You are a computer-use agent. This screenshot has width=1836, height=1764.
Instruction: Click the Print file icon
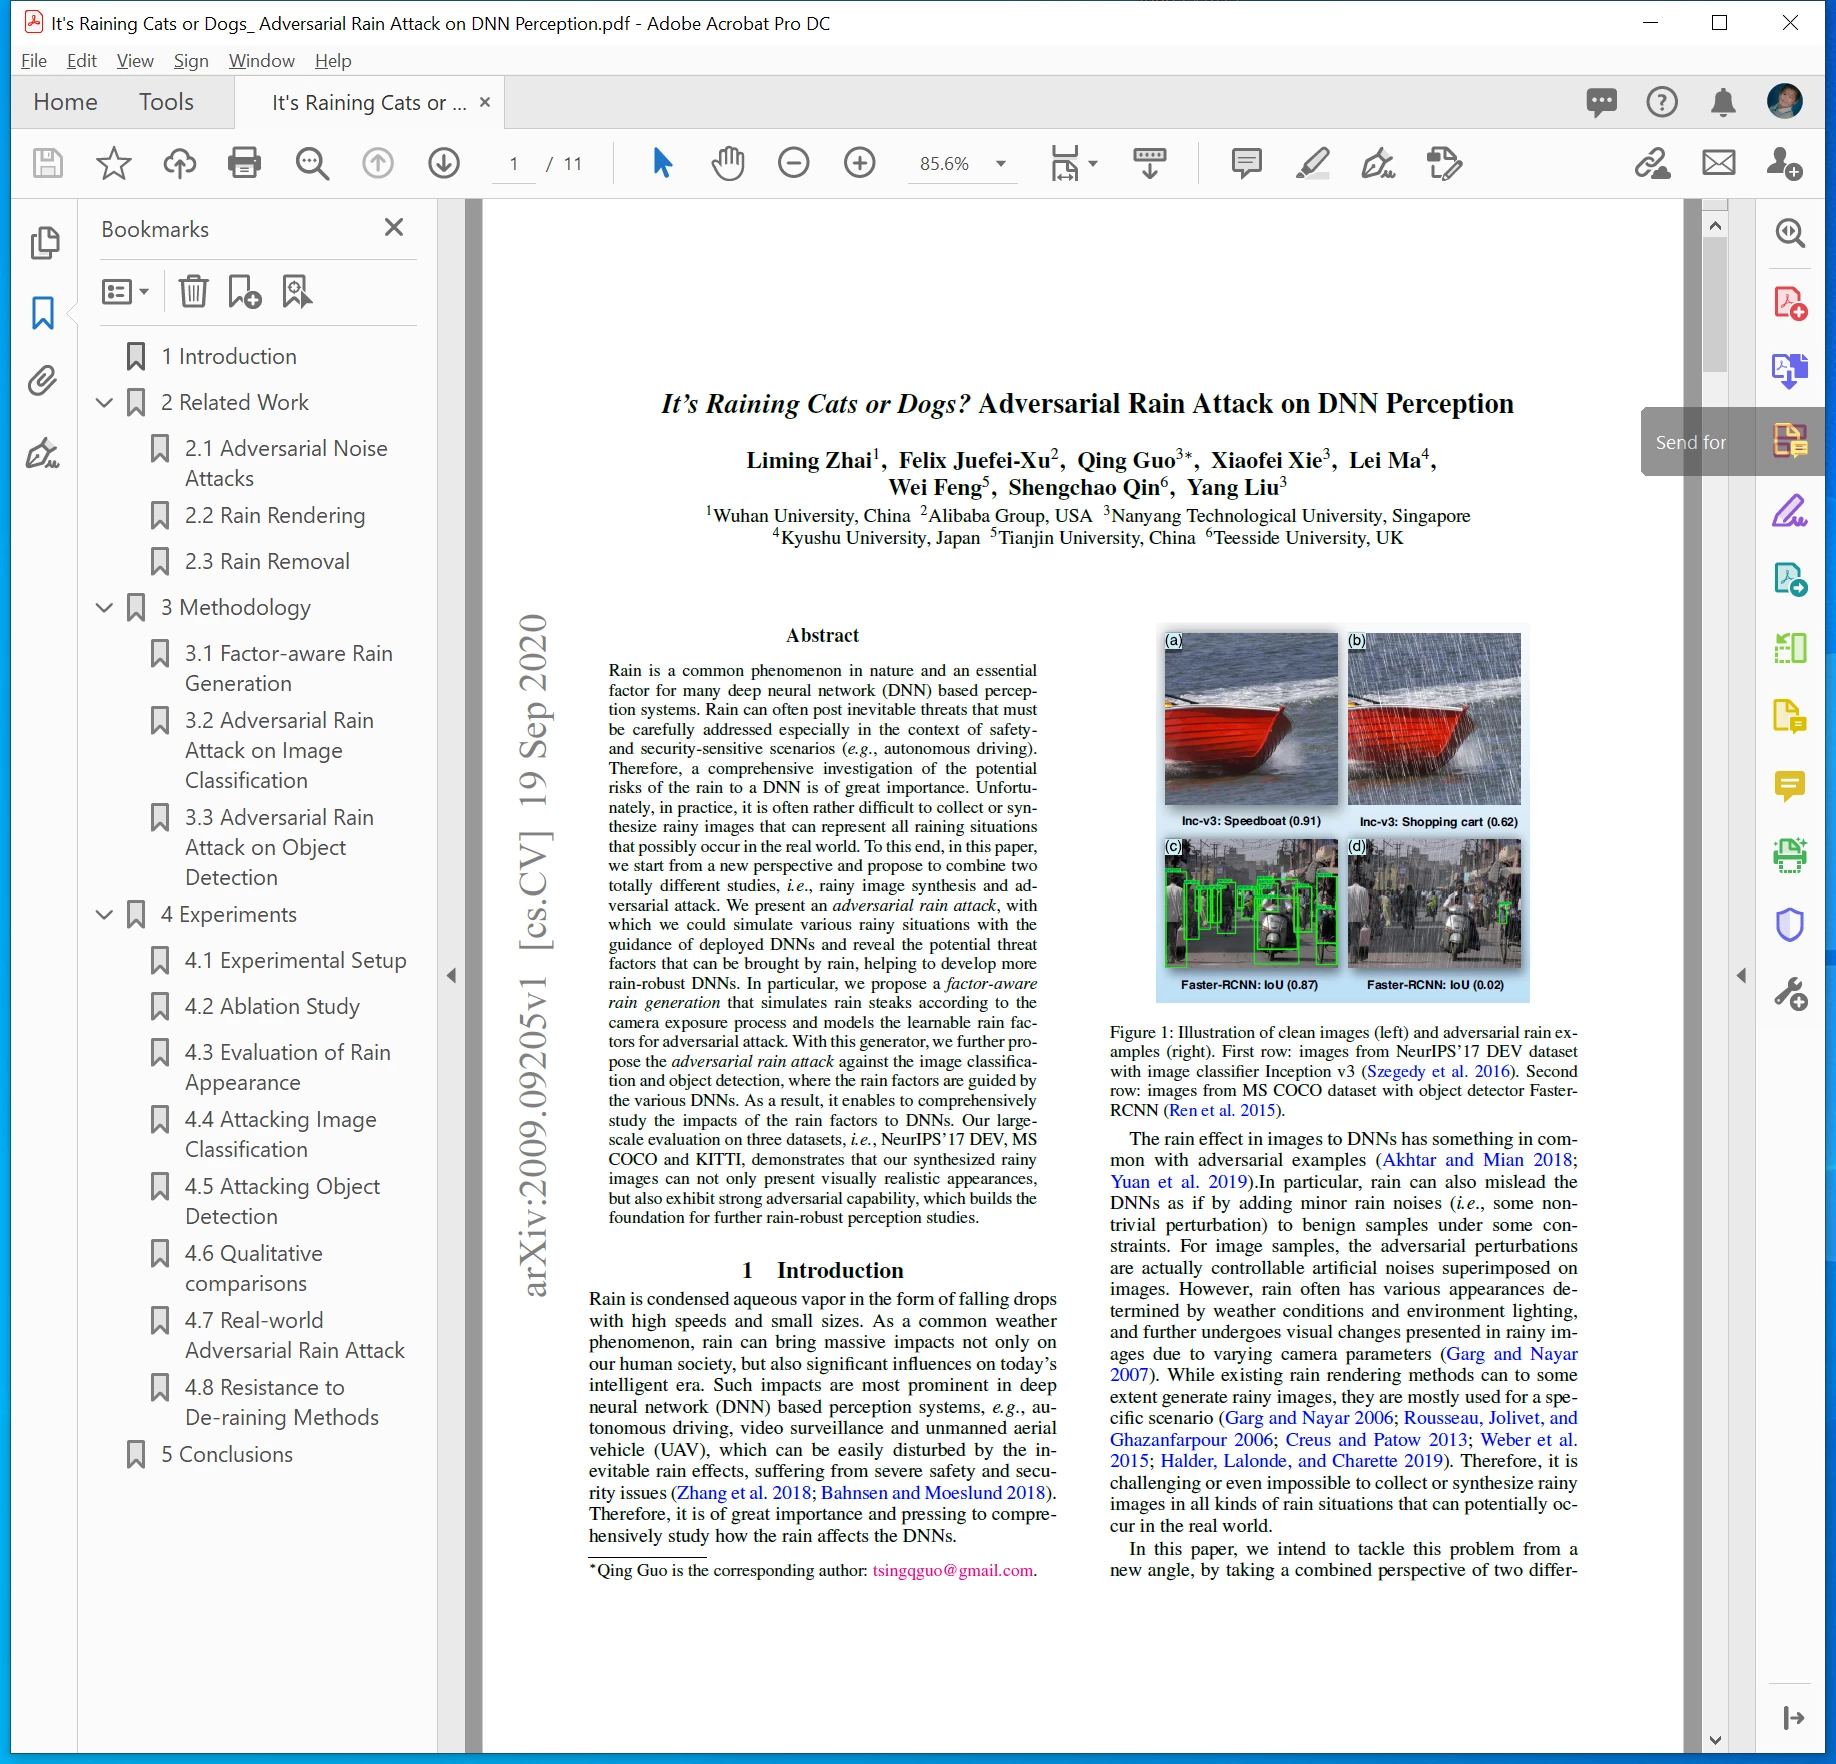click(x=244, y=163)
